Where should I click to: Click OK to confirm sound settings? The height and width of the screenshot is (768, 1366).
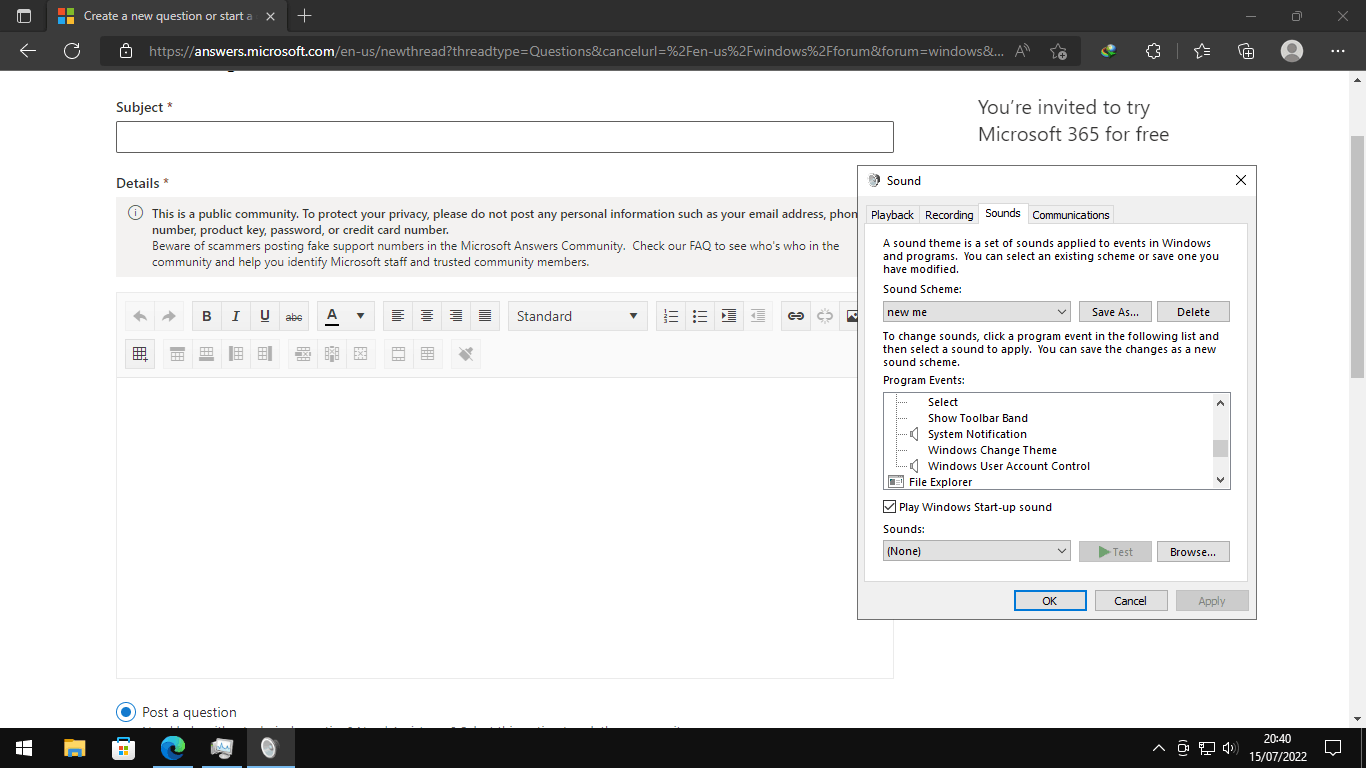click(1050, 600)
